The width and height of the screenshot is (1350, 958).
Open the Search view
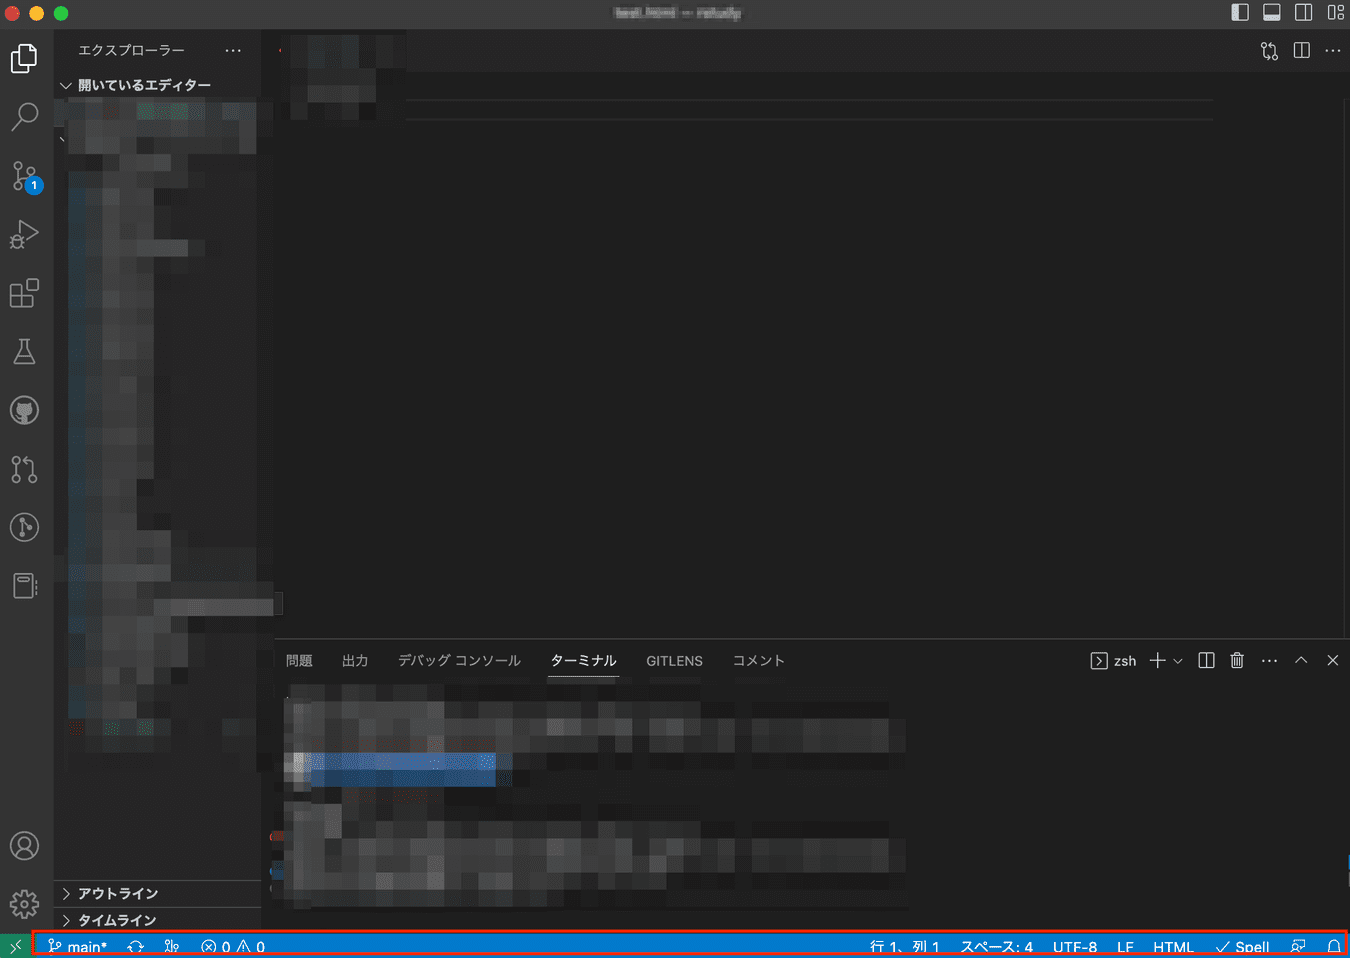[x=24, y=116]
